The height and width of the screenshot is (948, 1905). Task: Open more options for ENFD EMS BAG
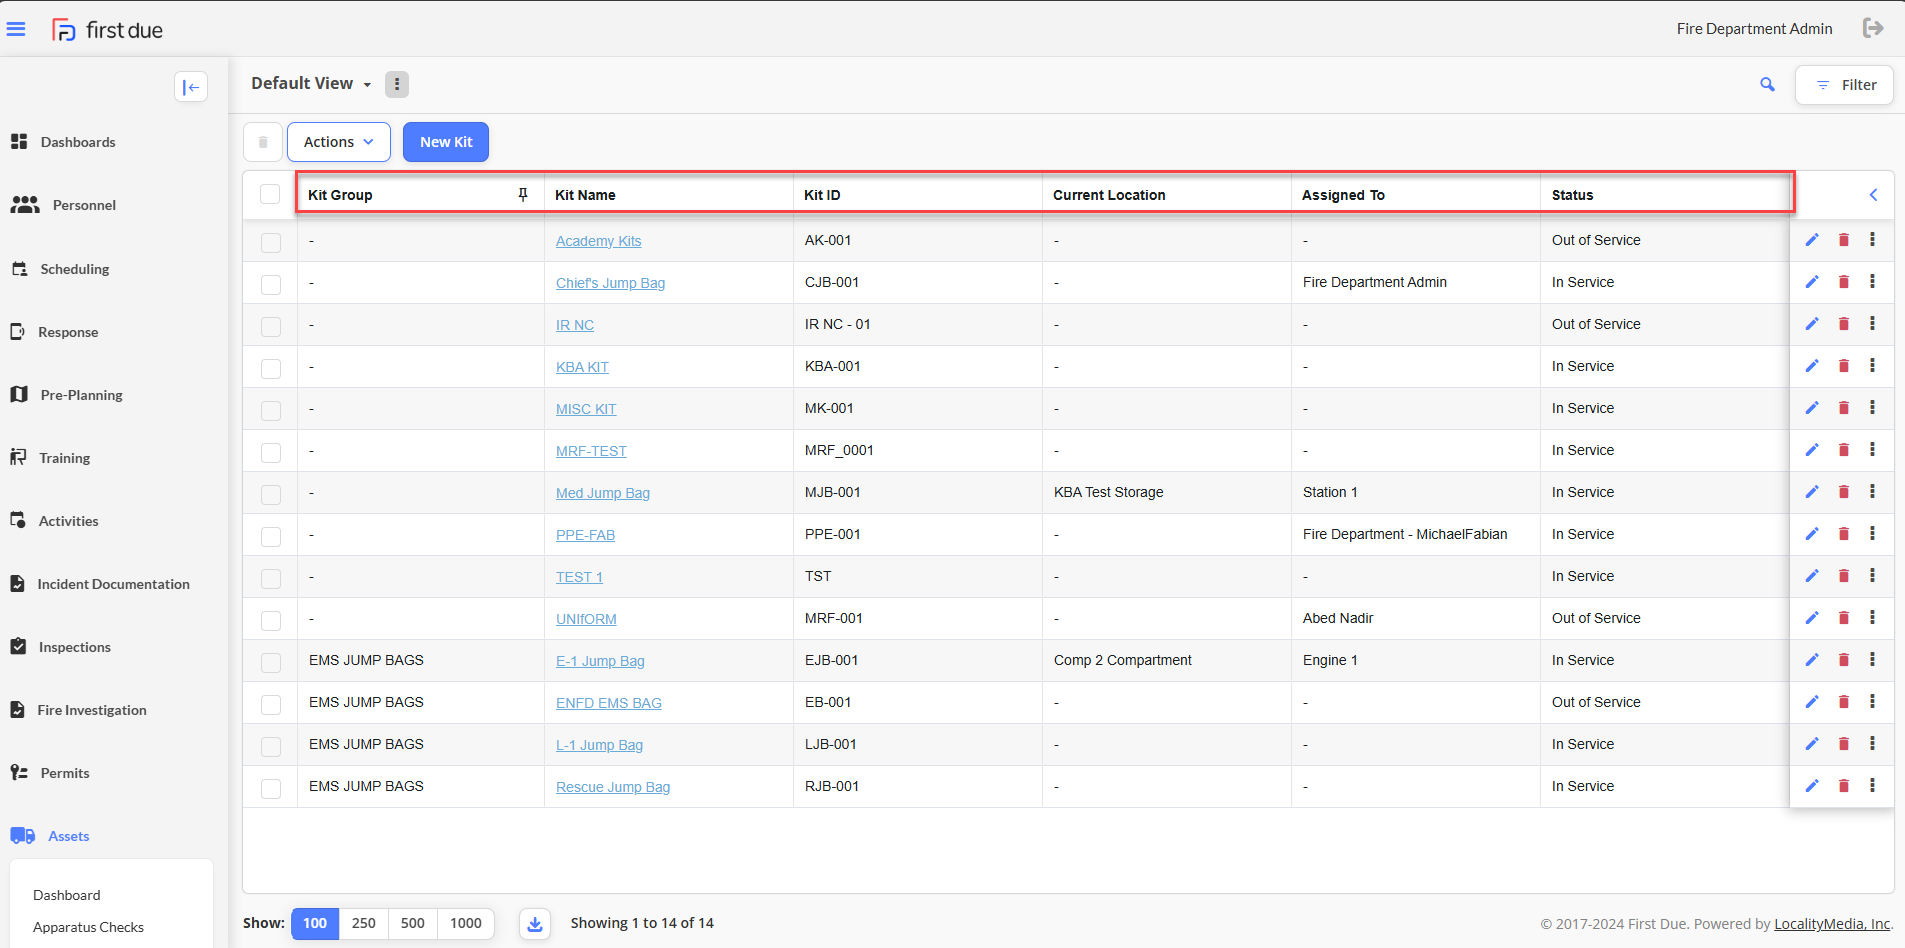tap(1873, 702)
